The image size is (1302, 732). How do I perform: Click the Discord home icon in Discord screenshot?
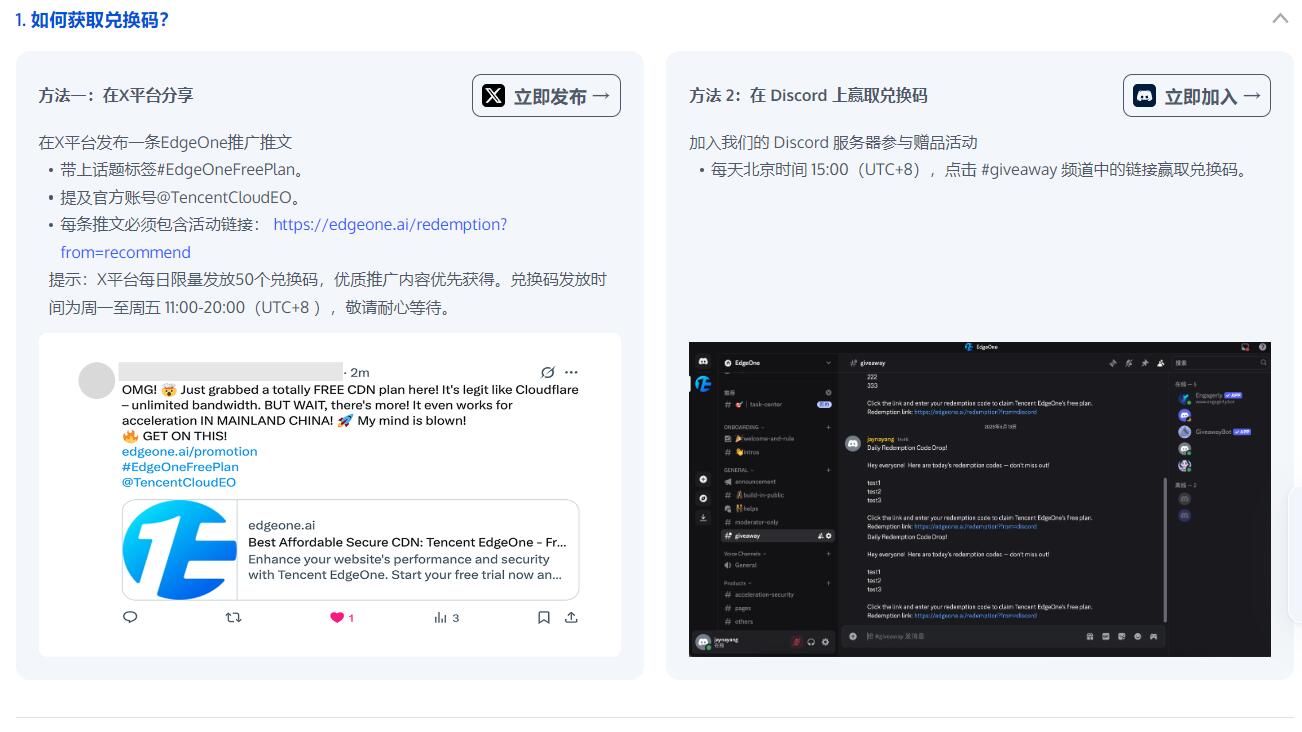[x=703, y=361]
